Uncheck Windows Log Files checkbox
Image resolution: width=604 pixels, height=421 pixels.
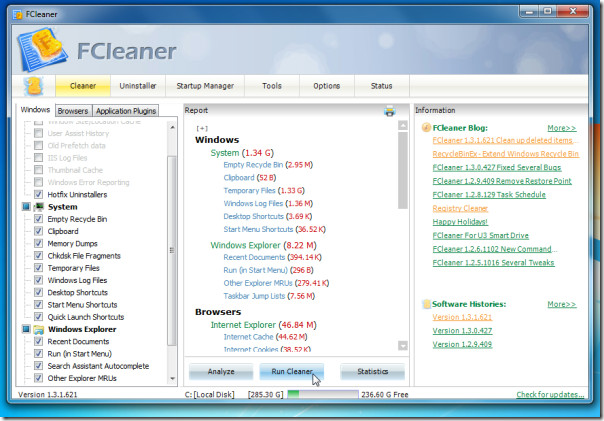tap(38, 280)
